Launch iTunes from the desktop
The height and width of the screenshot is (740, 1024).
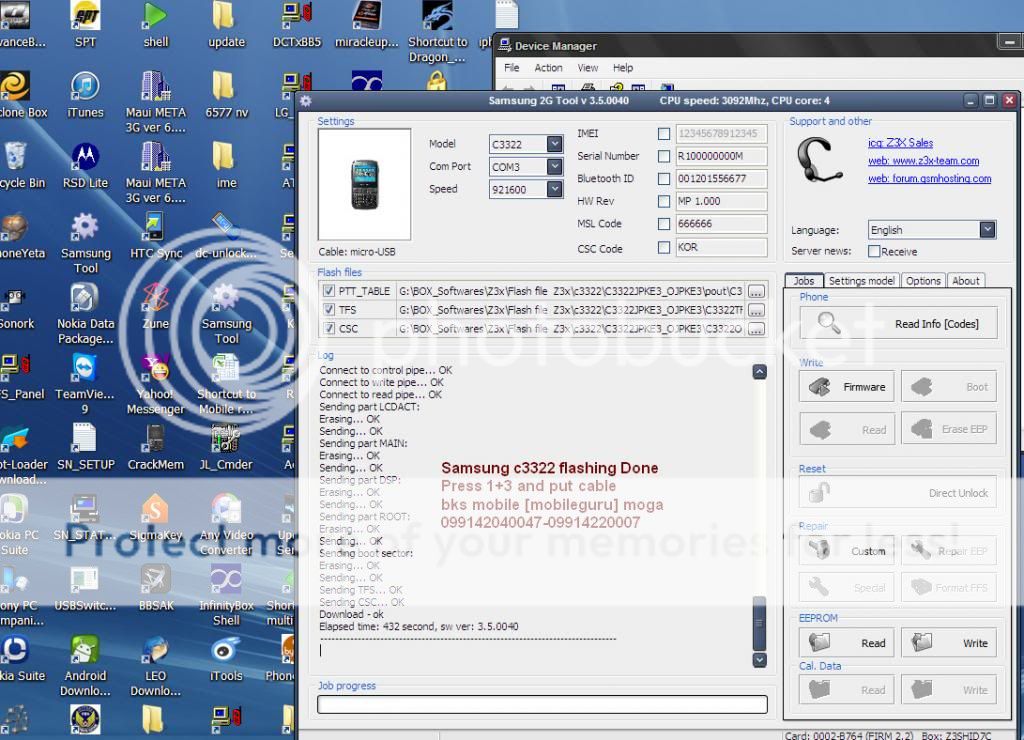85,95
